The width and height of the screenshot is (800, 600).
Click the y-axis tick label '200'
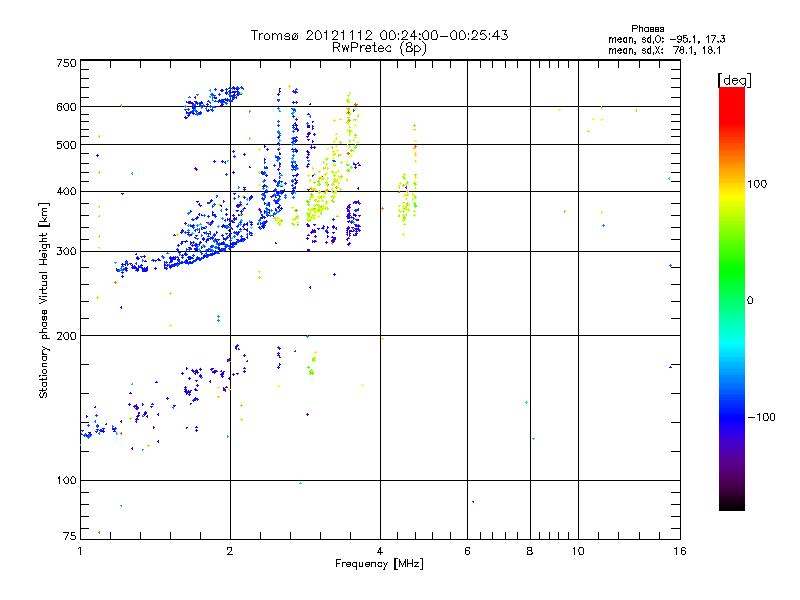click(x=66, y=336)
